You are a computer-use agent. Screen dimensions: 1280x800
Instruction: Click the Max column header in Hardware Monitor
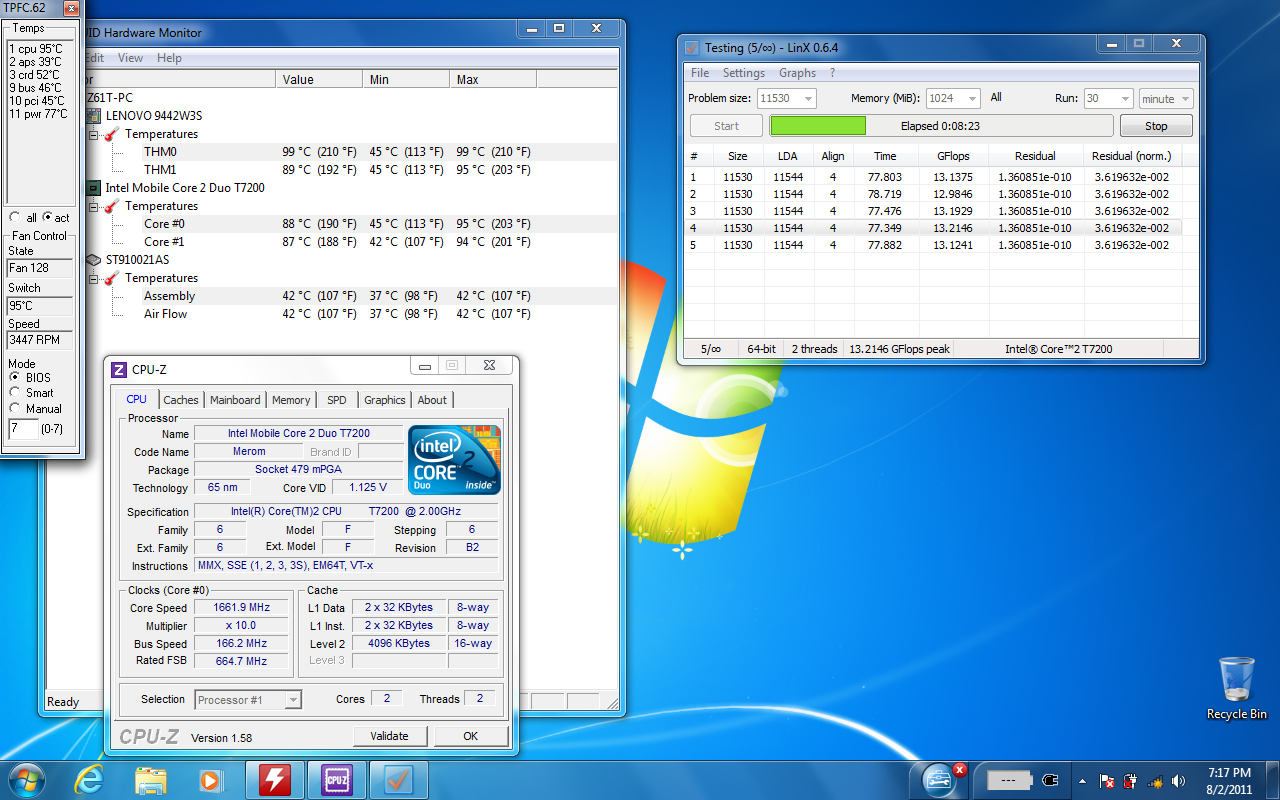[493, 80]
